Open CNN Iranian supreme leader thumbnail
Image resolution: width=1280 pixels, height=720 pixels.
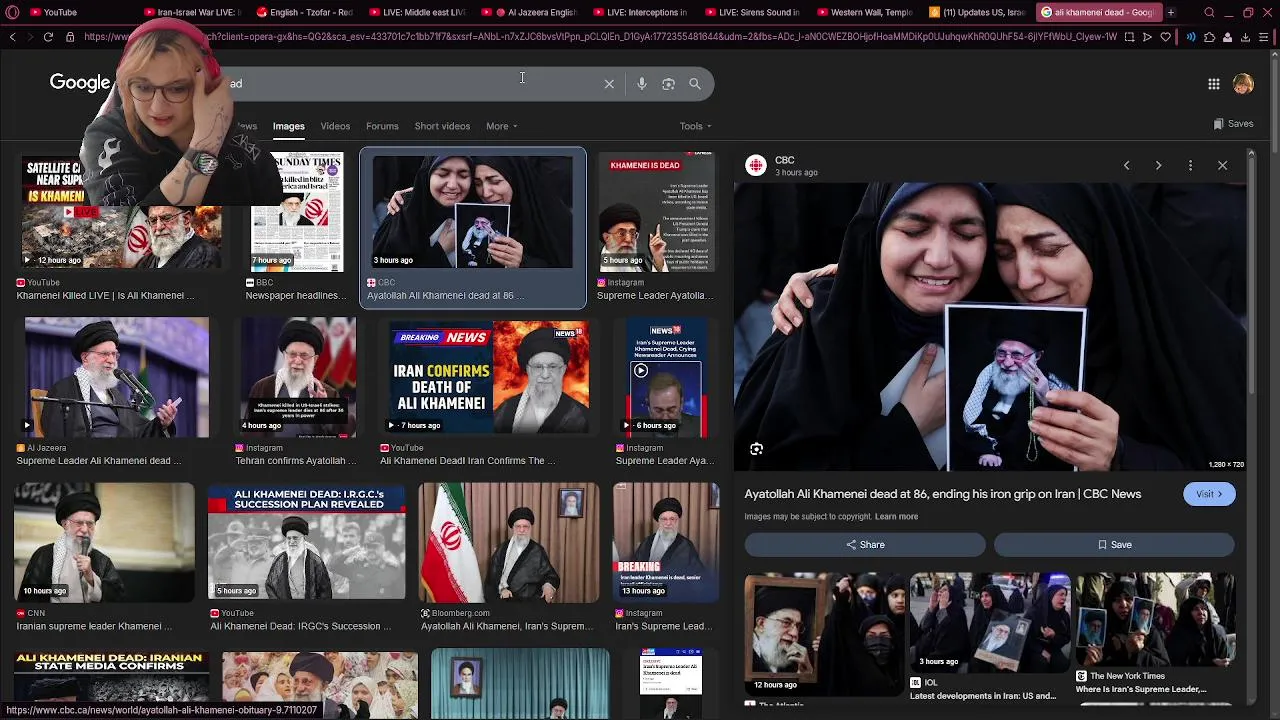(104, 543)
